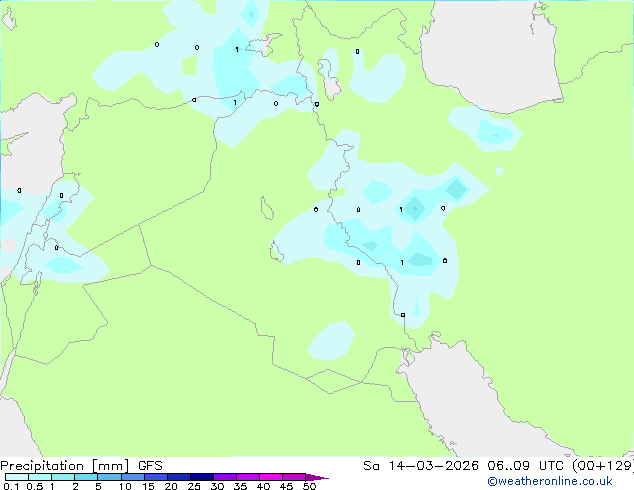Click the '50' legend scale label
Image resolution: width=634 pixels, height=490 pixels.
pos(310,486)
